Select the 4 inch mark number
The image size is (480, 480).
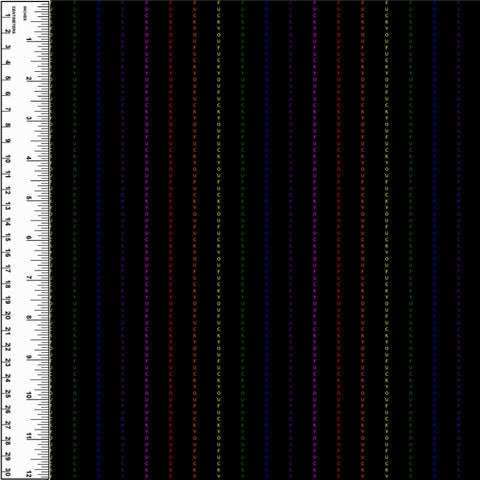point(29,158)
